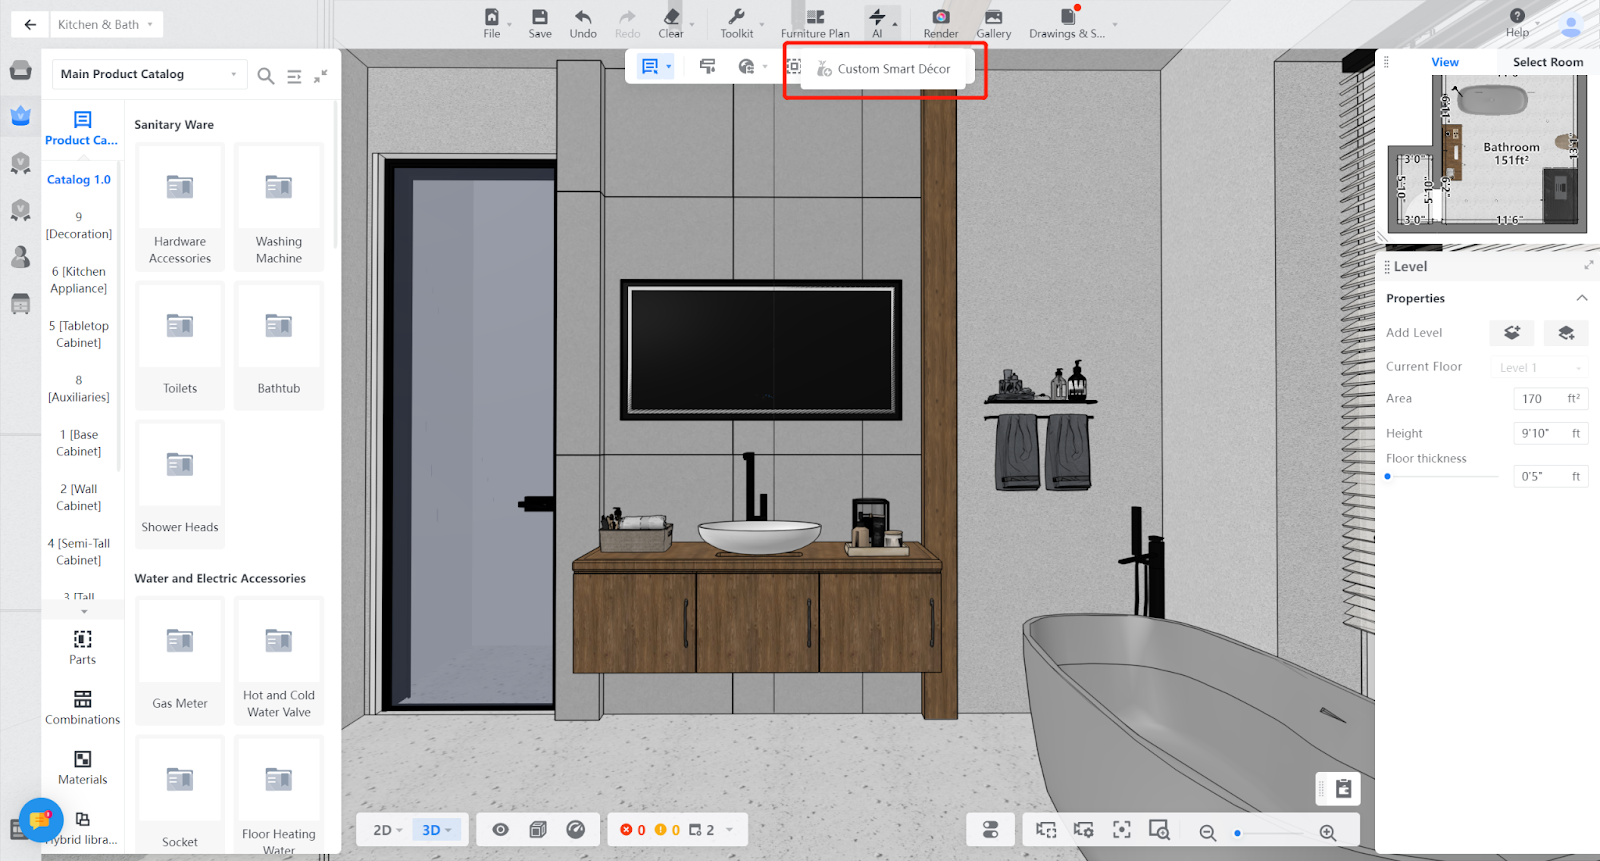
Task: Undo the last action
Action: click(583, 23)
